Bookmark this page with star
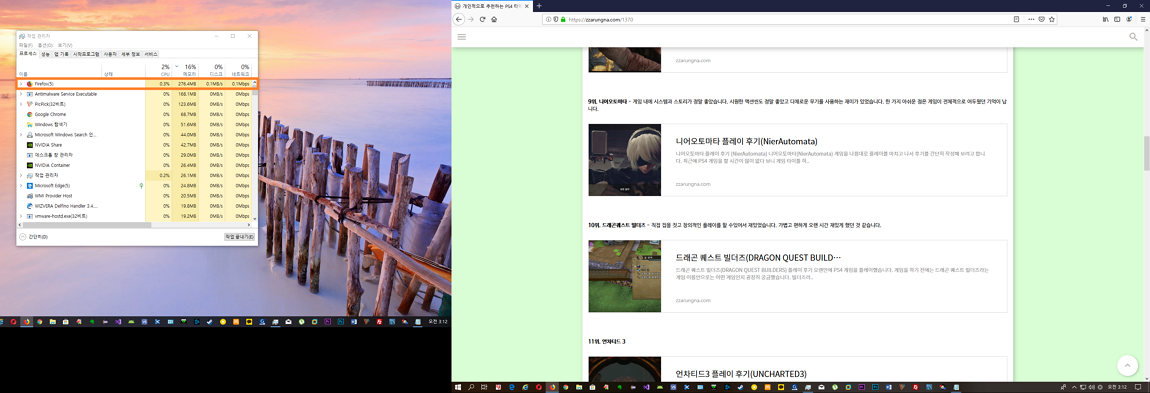Screen dimensions: 1150x393 point(1051,19)
